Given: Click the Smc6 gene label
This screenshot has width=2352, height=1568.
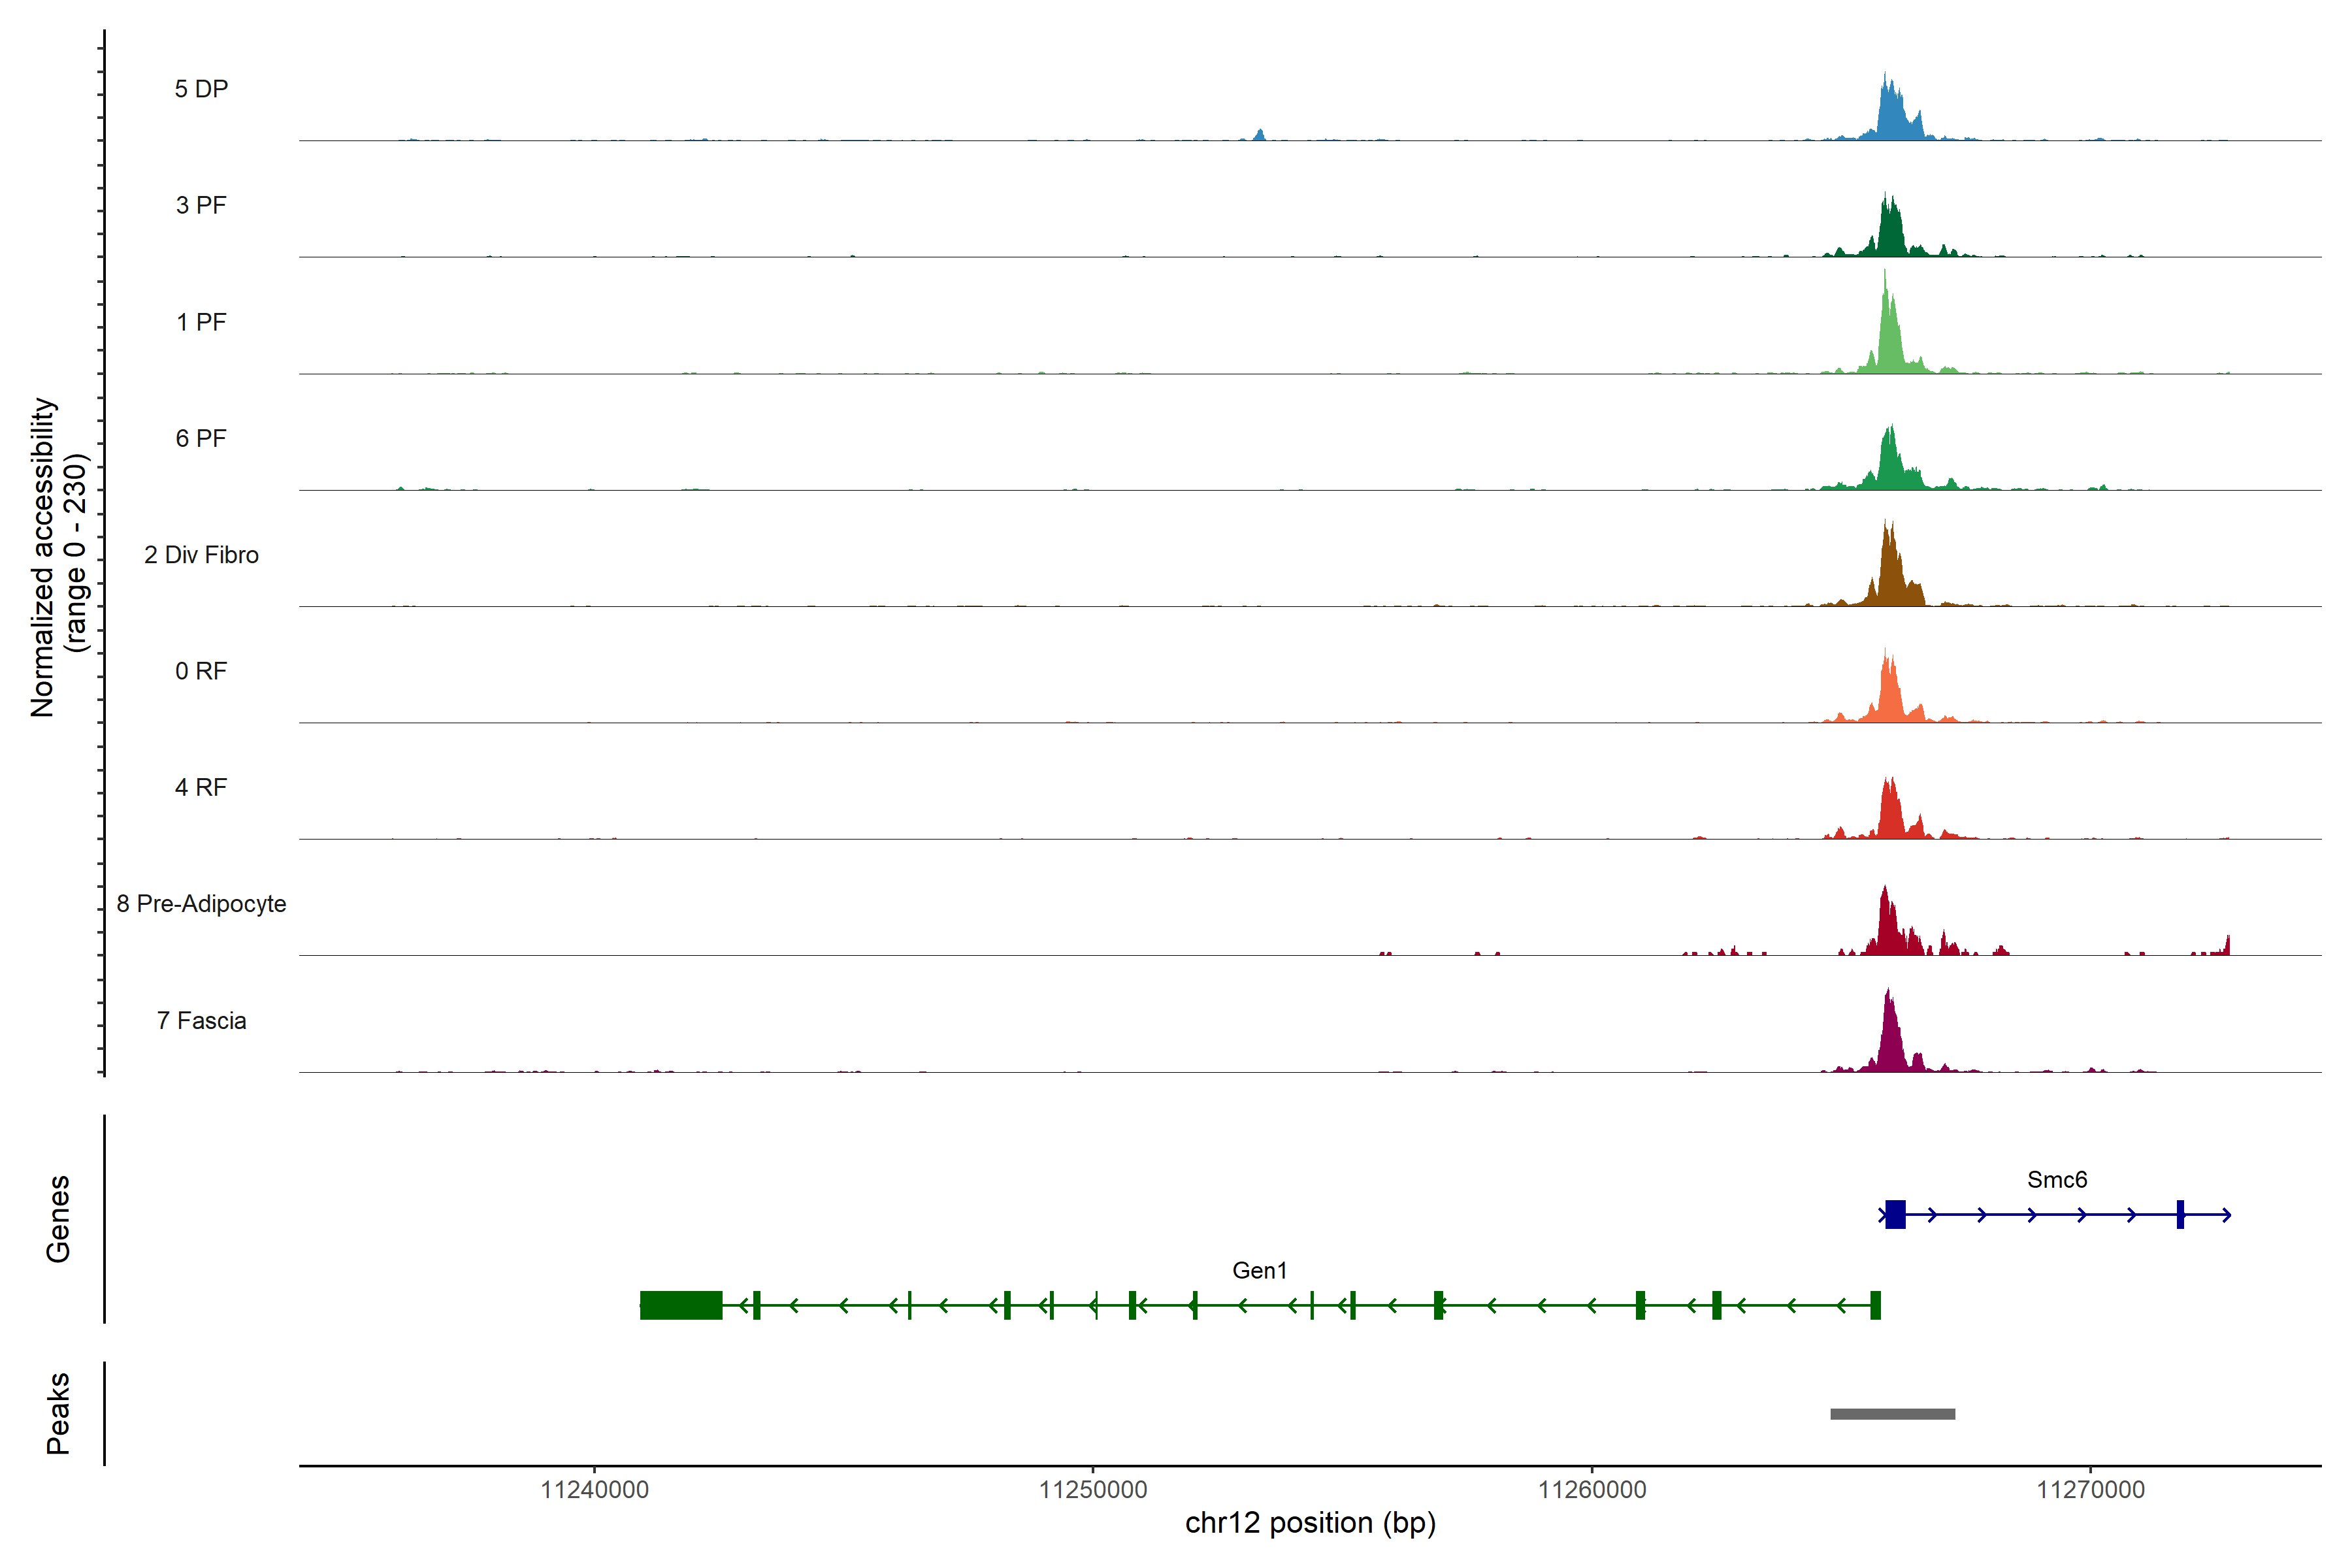Looking at the screenshot, I should (x=2057, y=1180).
